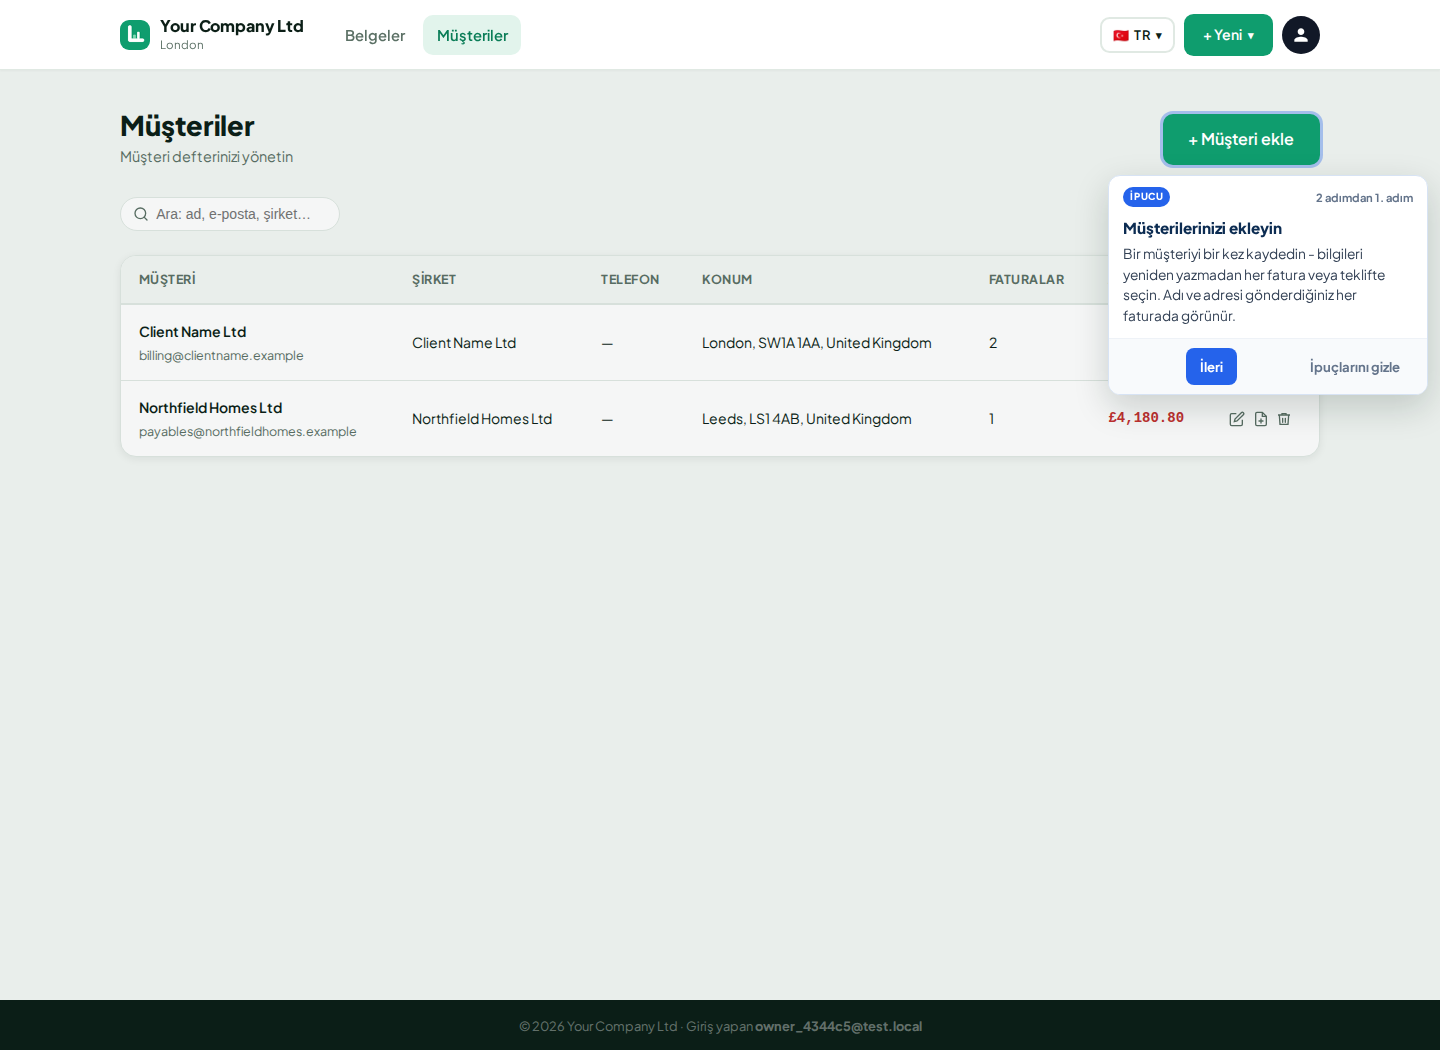The image size is (1440, 1050).
Task: Click Client Name Ltd company cell
Action: (x=464, y=343)
